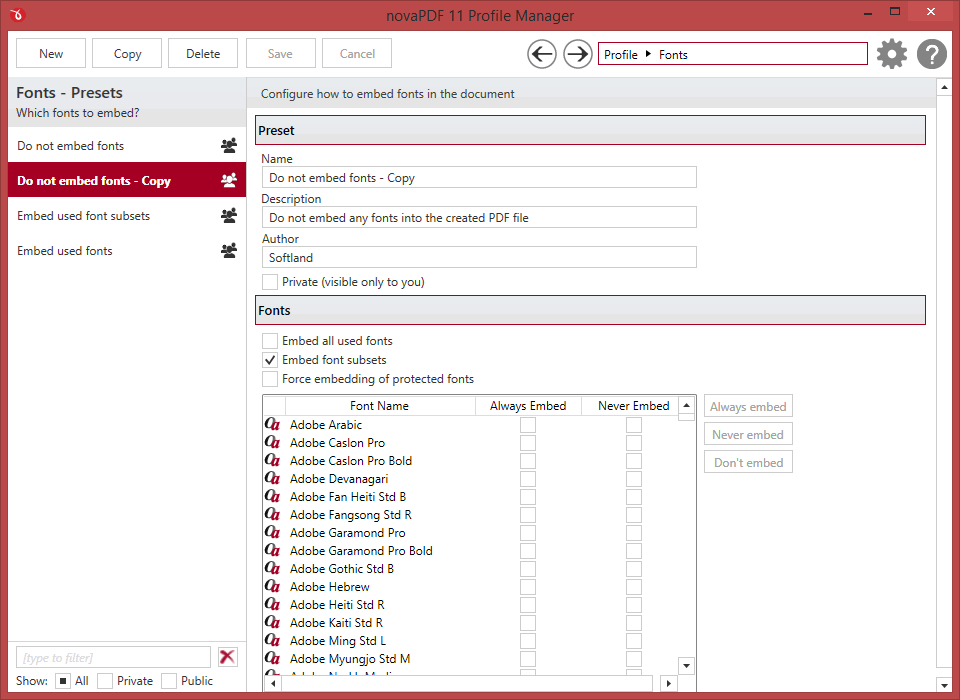960x700 pixels.
Task: Click the font icon for Adobe Myungjo Std M
Action: click(x=272, y=658)
